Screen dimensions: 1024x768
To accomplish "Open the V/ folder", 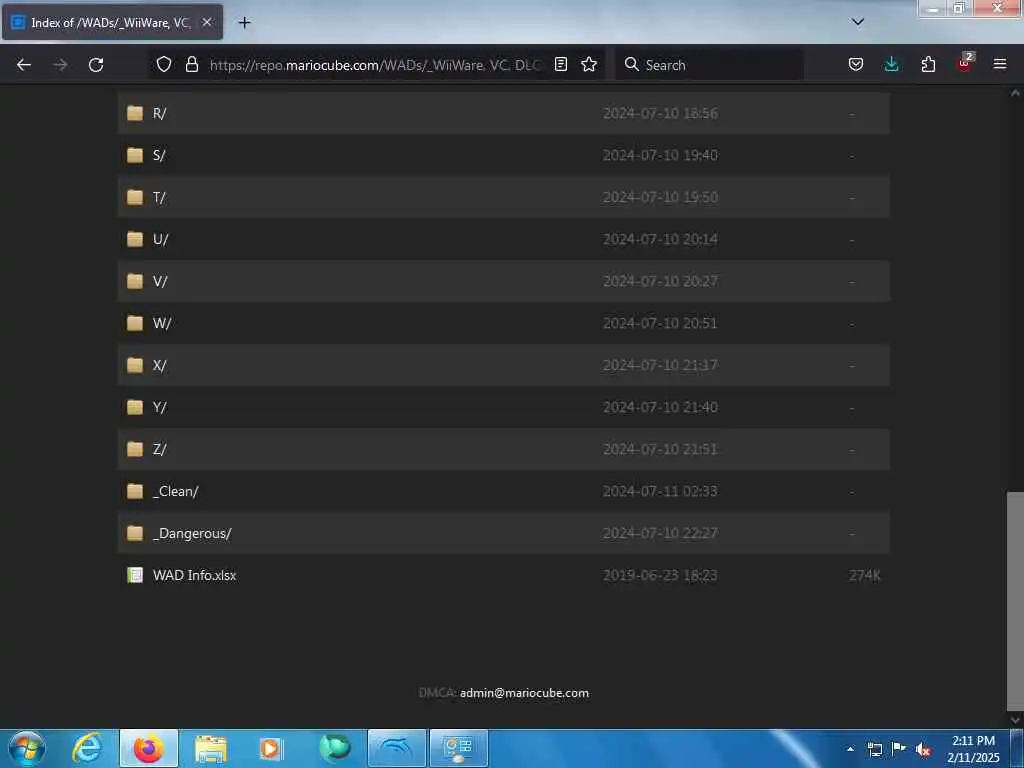I will pyautogui.click(x=160, y=281).
